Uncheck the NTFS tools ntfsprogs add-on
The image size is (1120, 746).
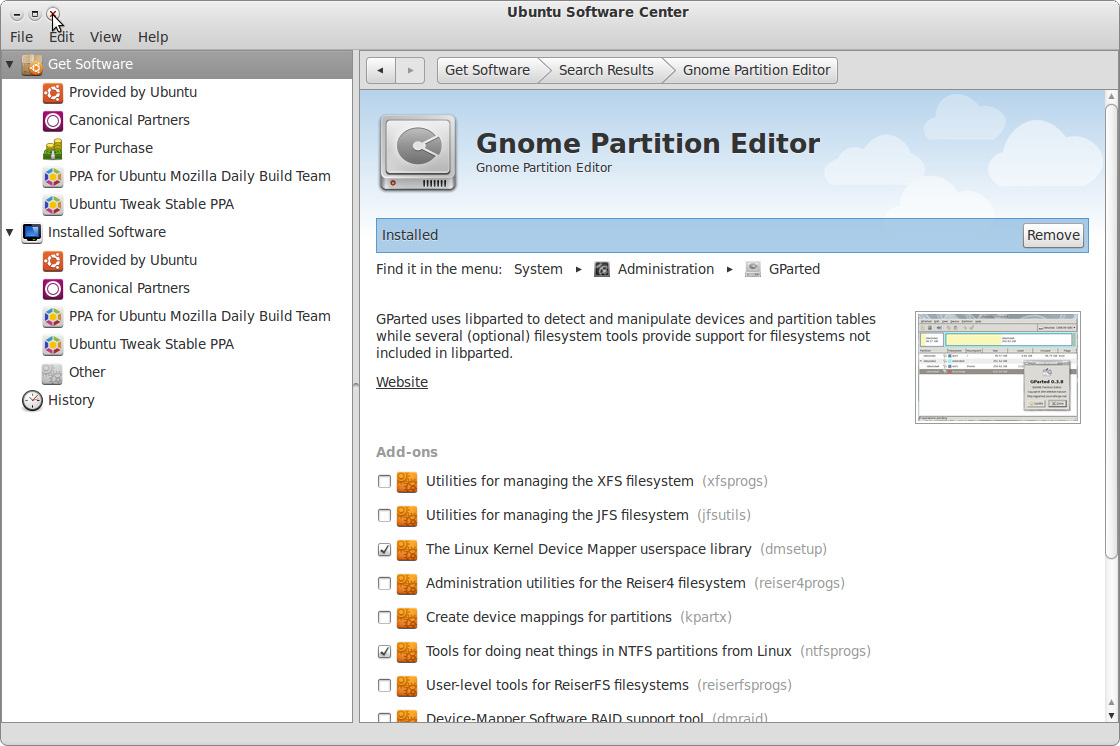click(384, 652)
